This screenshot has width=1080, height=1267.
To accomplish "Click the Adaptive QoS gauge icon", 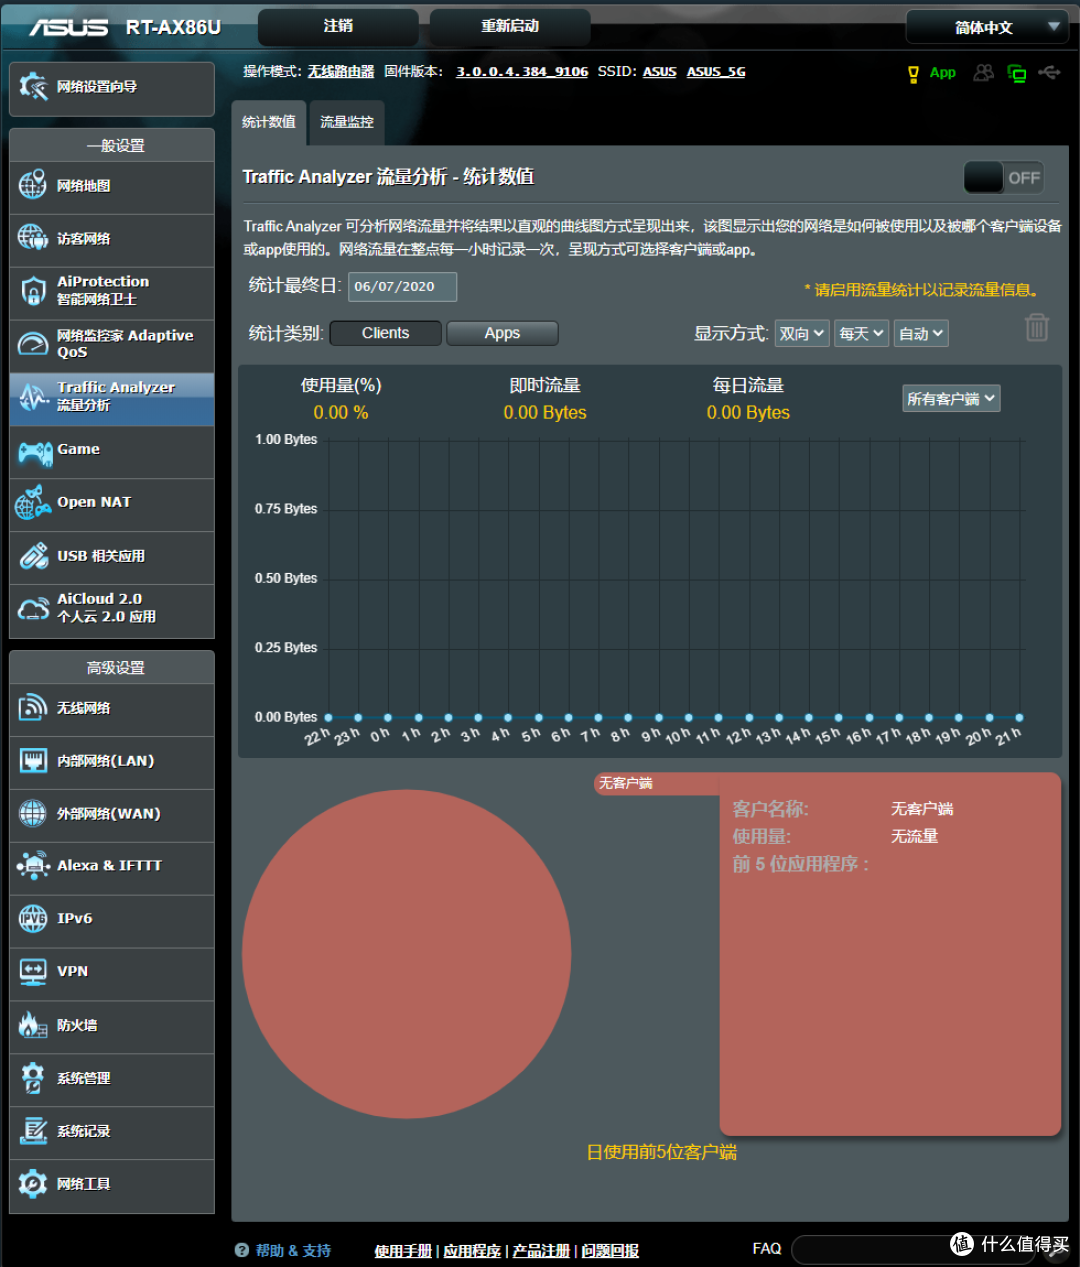I will click(x=33, y=344).
